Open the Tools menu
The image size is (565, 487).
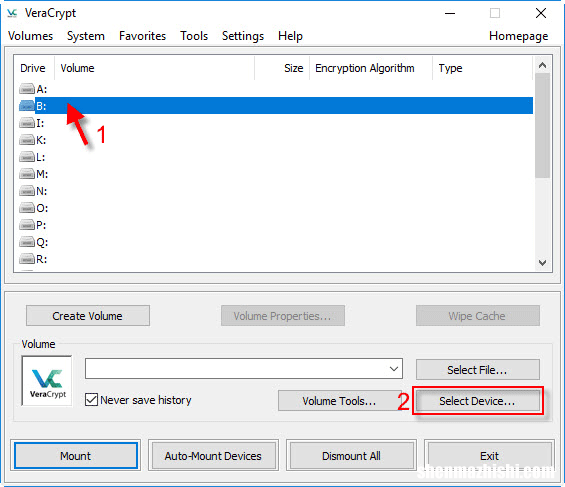pos(194,36)
